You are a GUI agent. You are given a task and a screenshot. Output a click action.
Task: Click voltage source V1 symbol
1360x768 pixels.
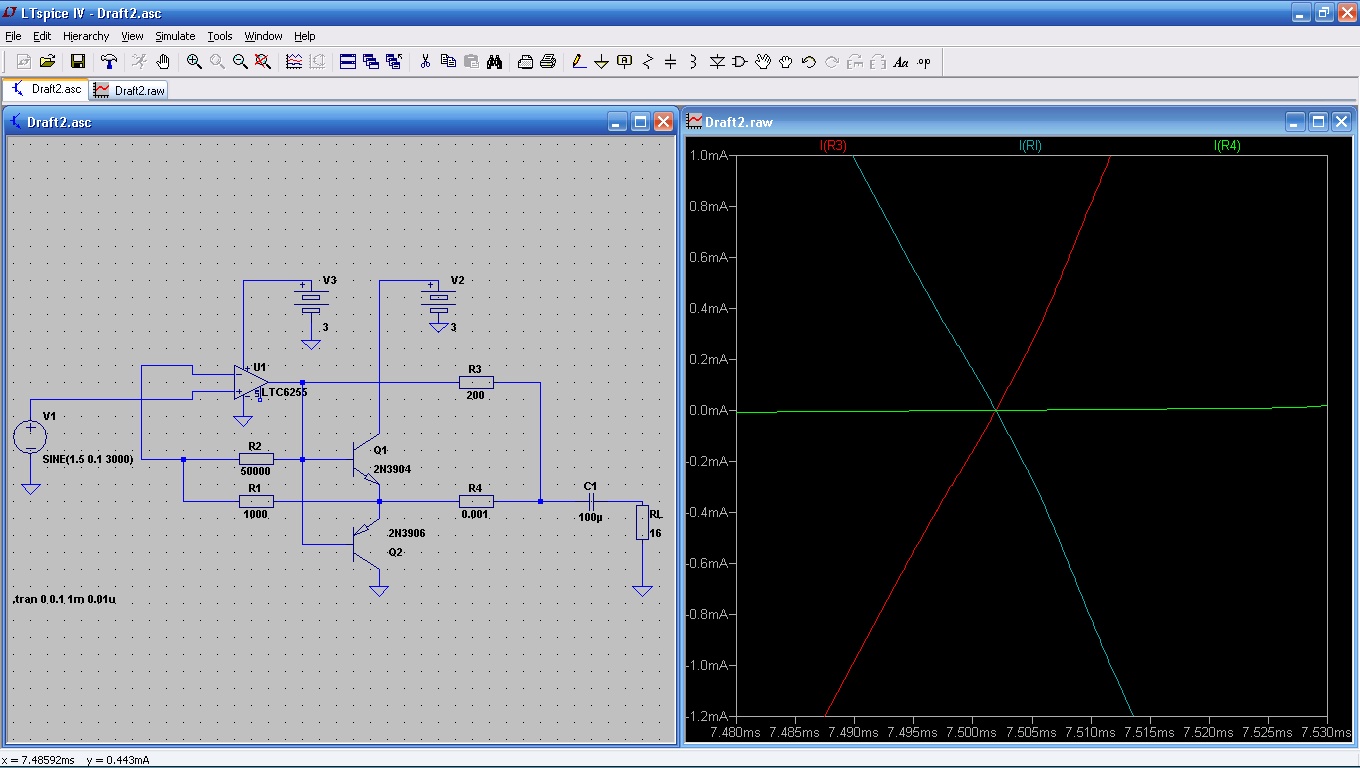pyautogui.click(x=30, y=436)
